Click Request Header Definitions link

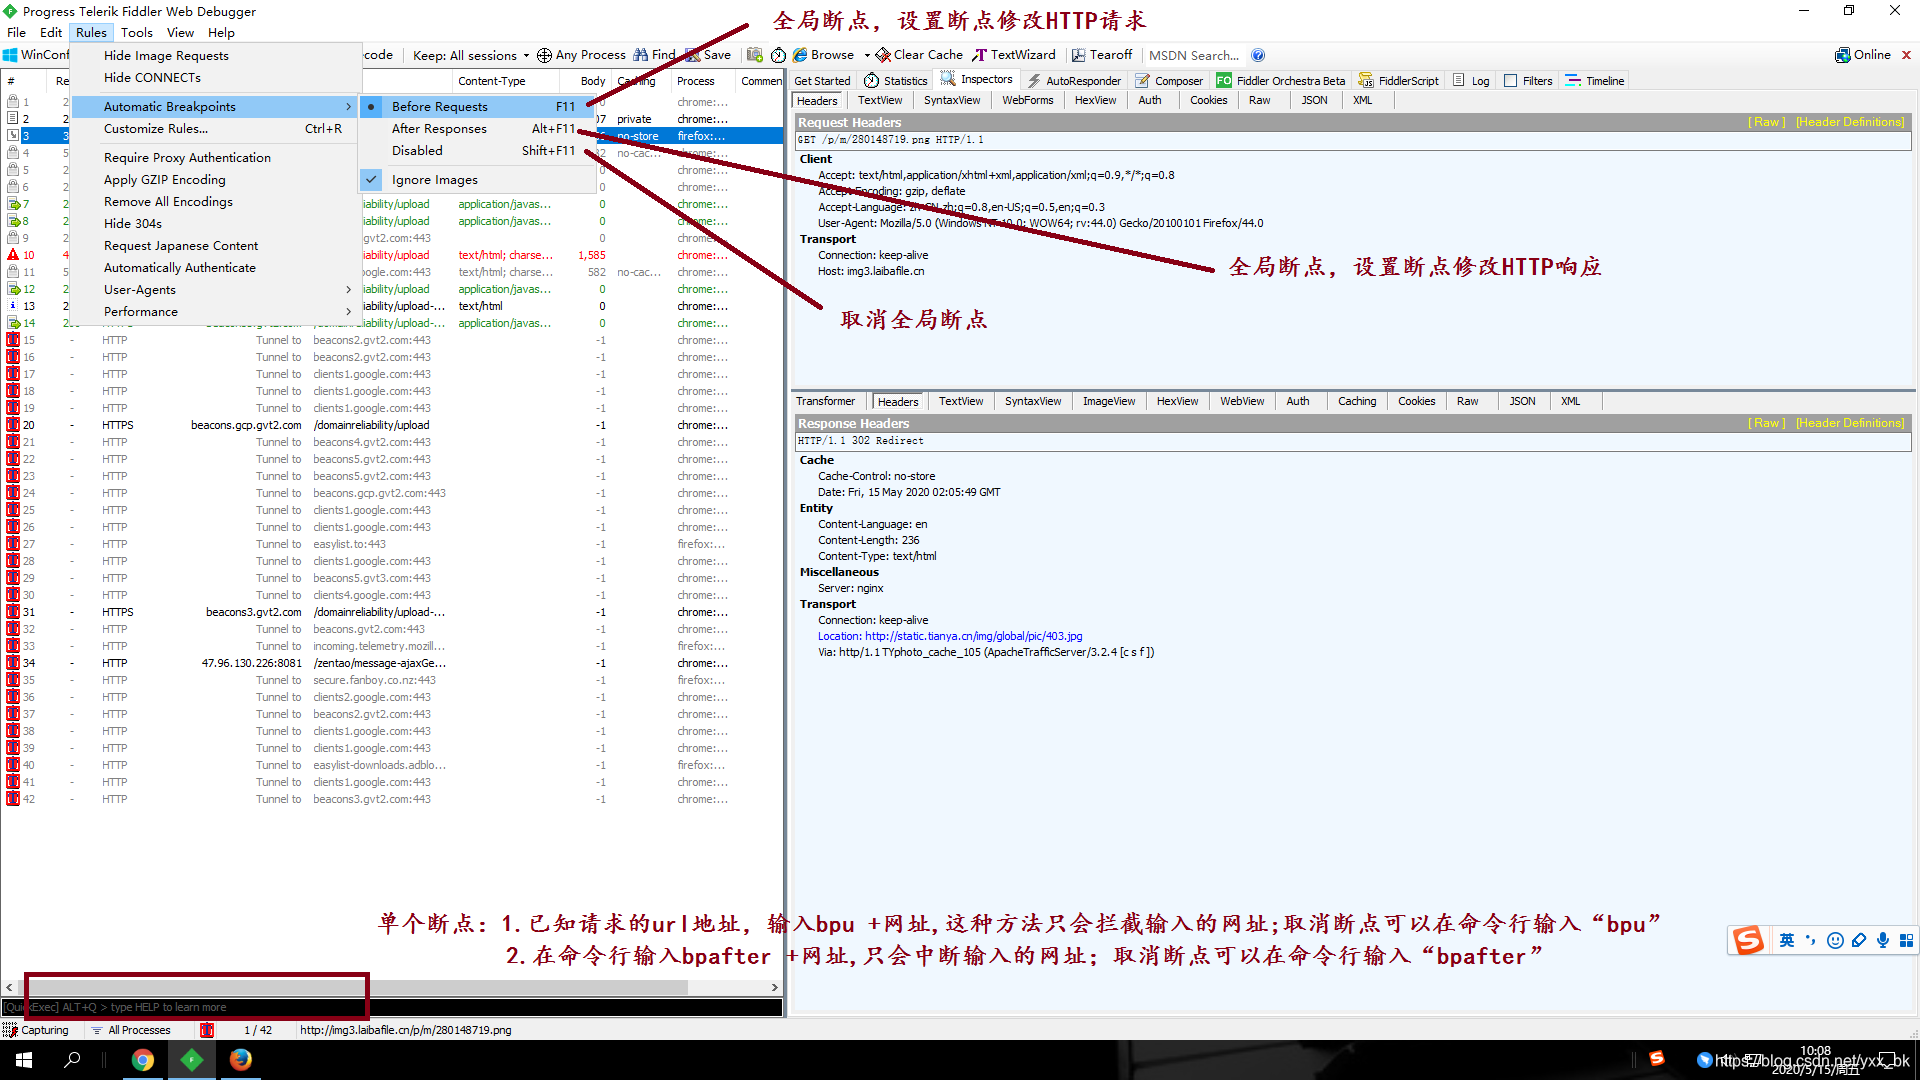click(1850, 122)
